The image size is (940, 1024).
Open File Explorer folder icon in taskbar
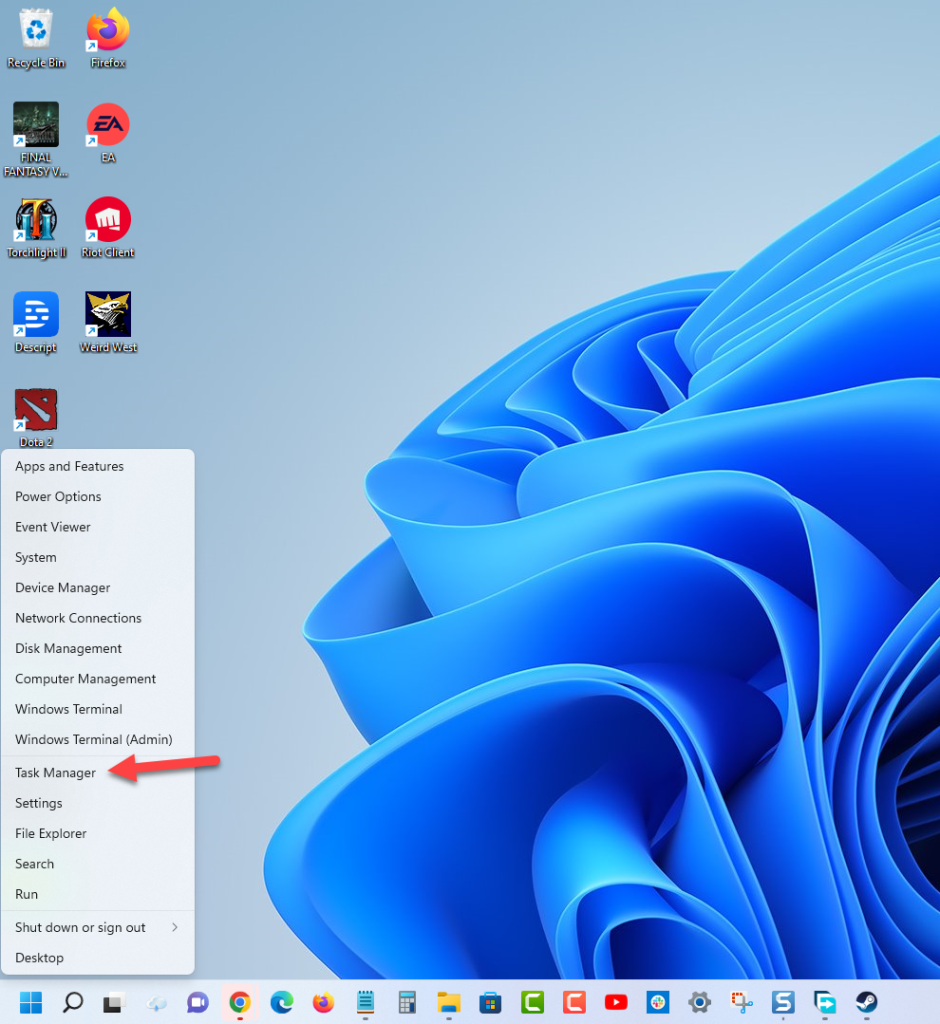(x=449, y=1002)
